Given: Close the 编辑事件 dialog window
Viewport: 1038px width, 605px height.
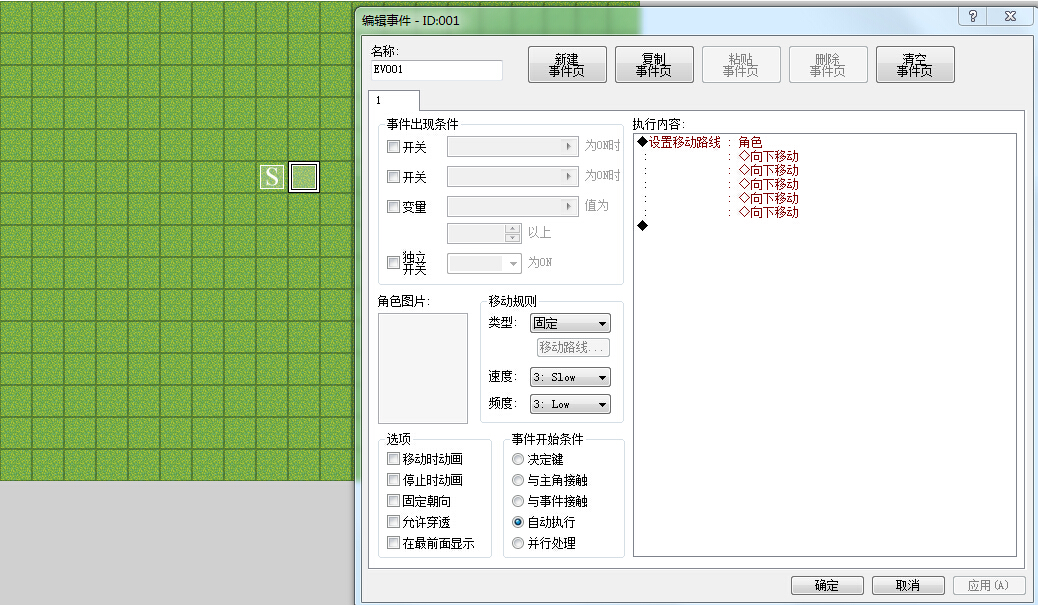Looking at the screenshot, I should pos(1010,16).
